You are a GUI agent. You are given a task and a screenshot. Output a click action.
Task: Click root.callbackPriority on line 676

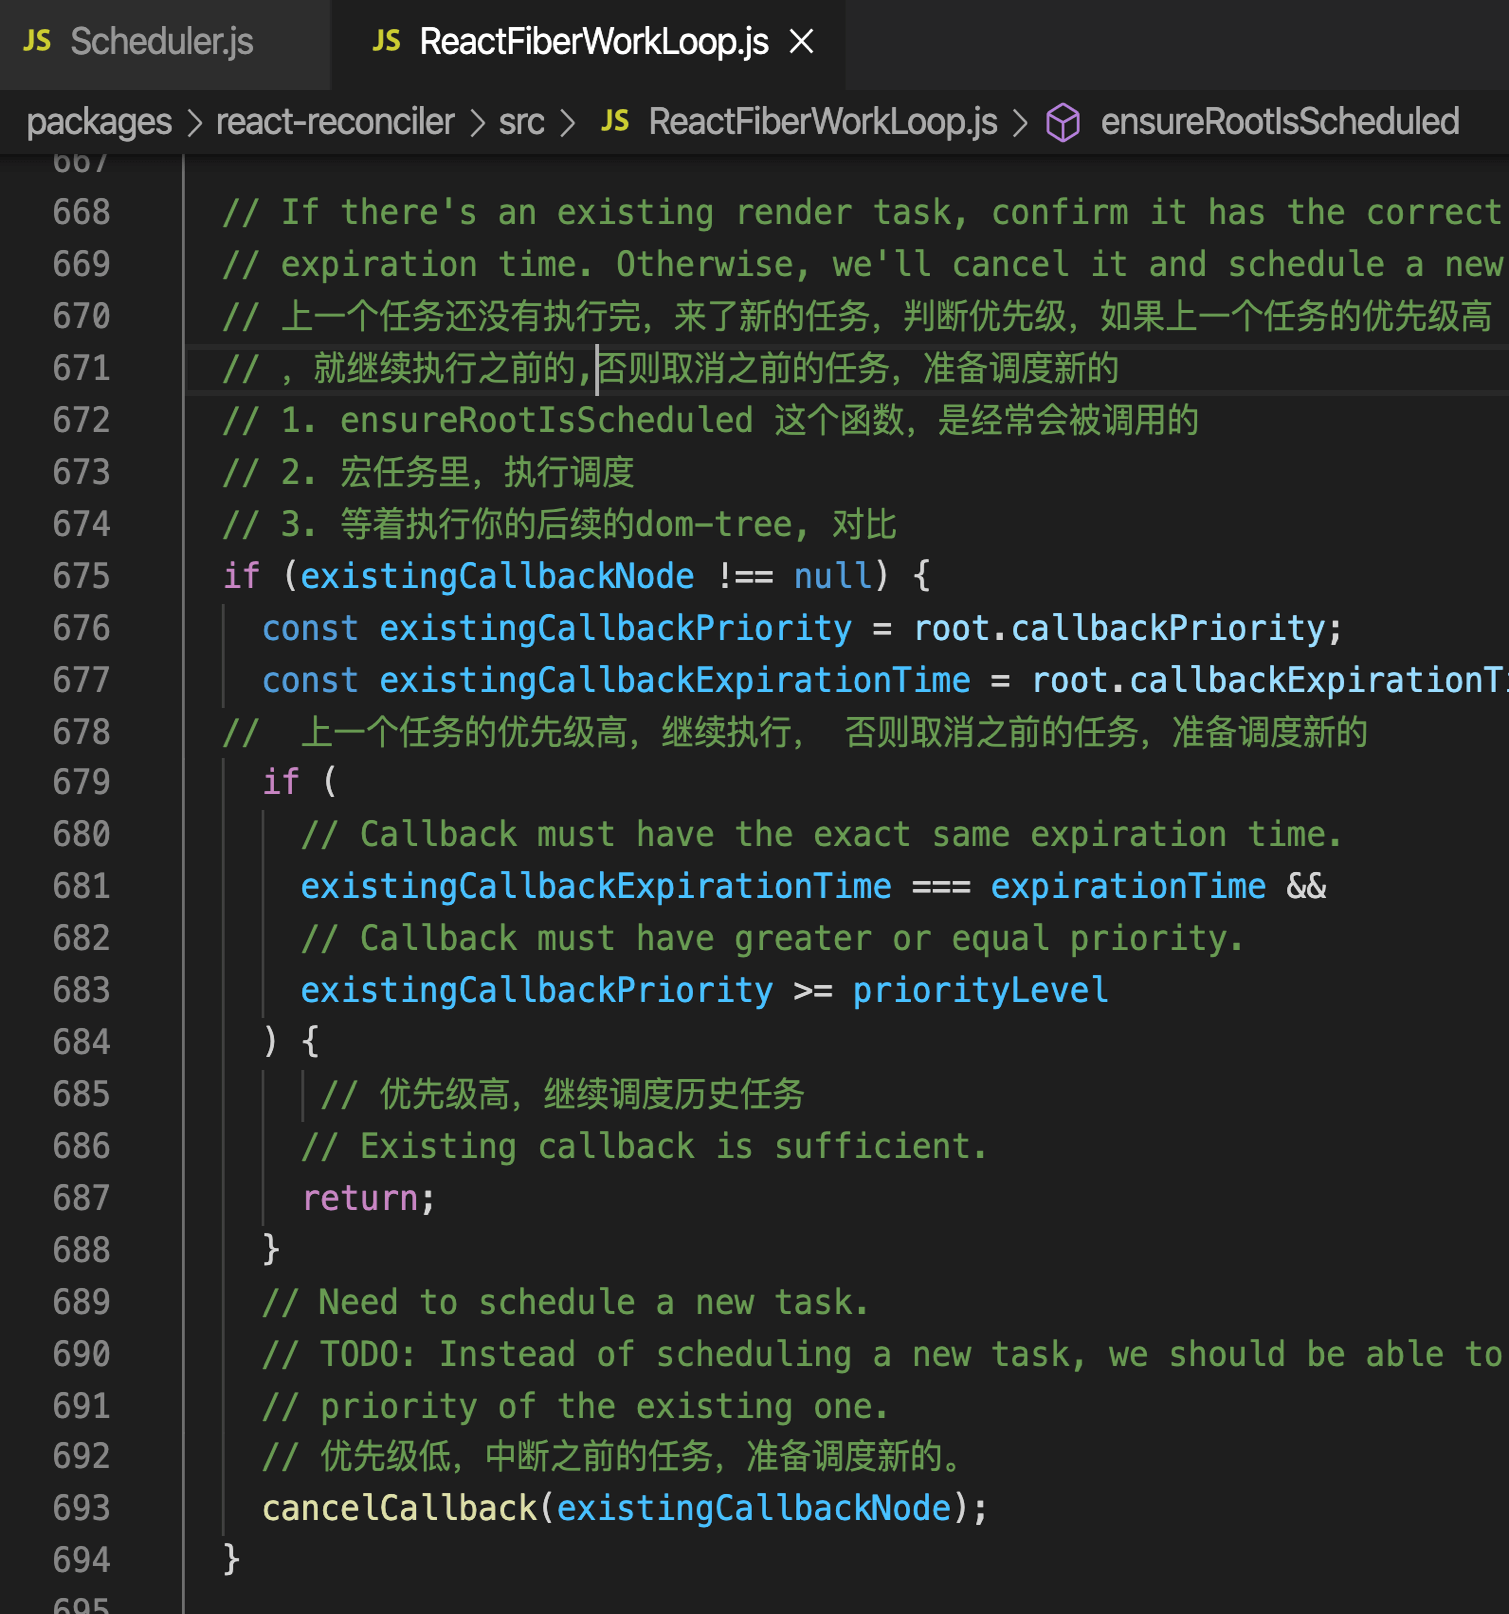pyautogui.click(x=1120, y=628)
